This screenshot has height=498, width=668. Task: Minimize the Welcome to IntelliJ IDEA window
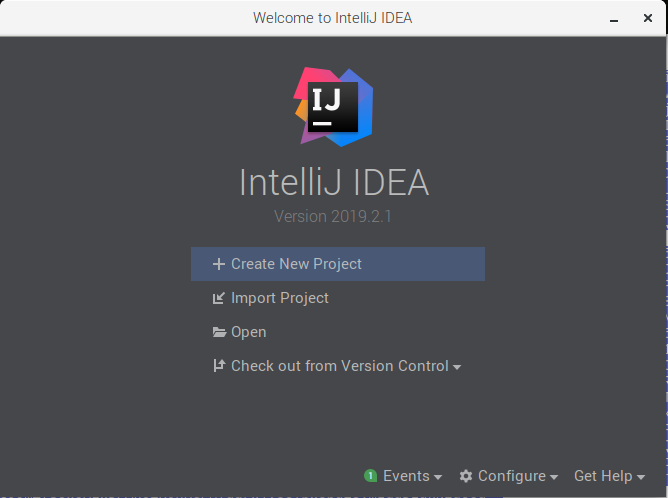click(x=614, y=20)
